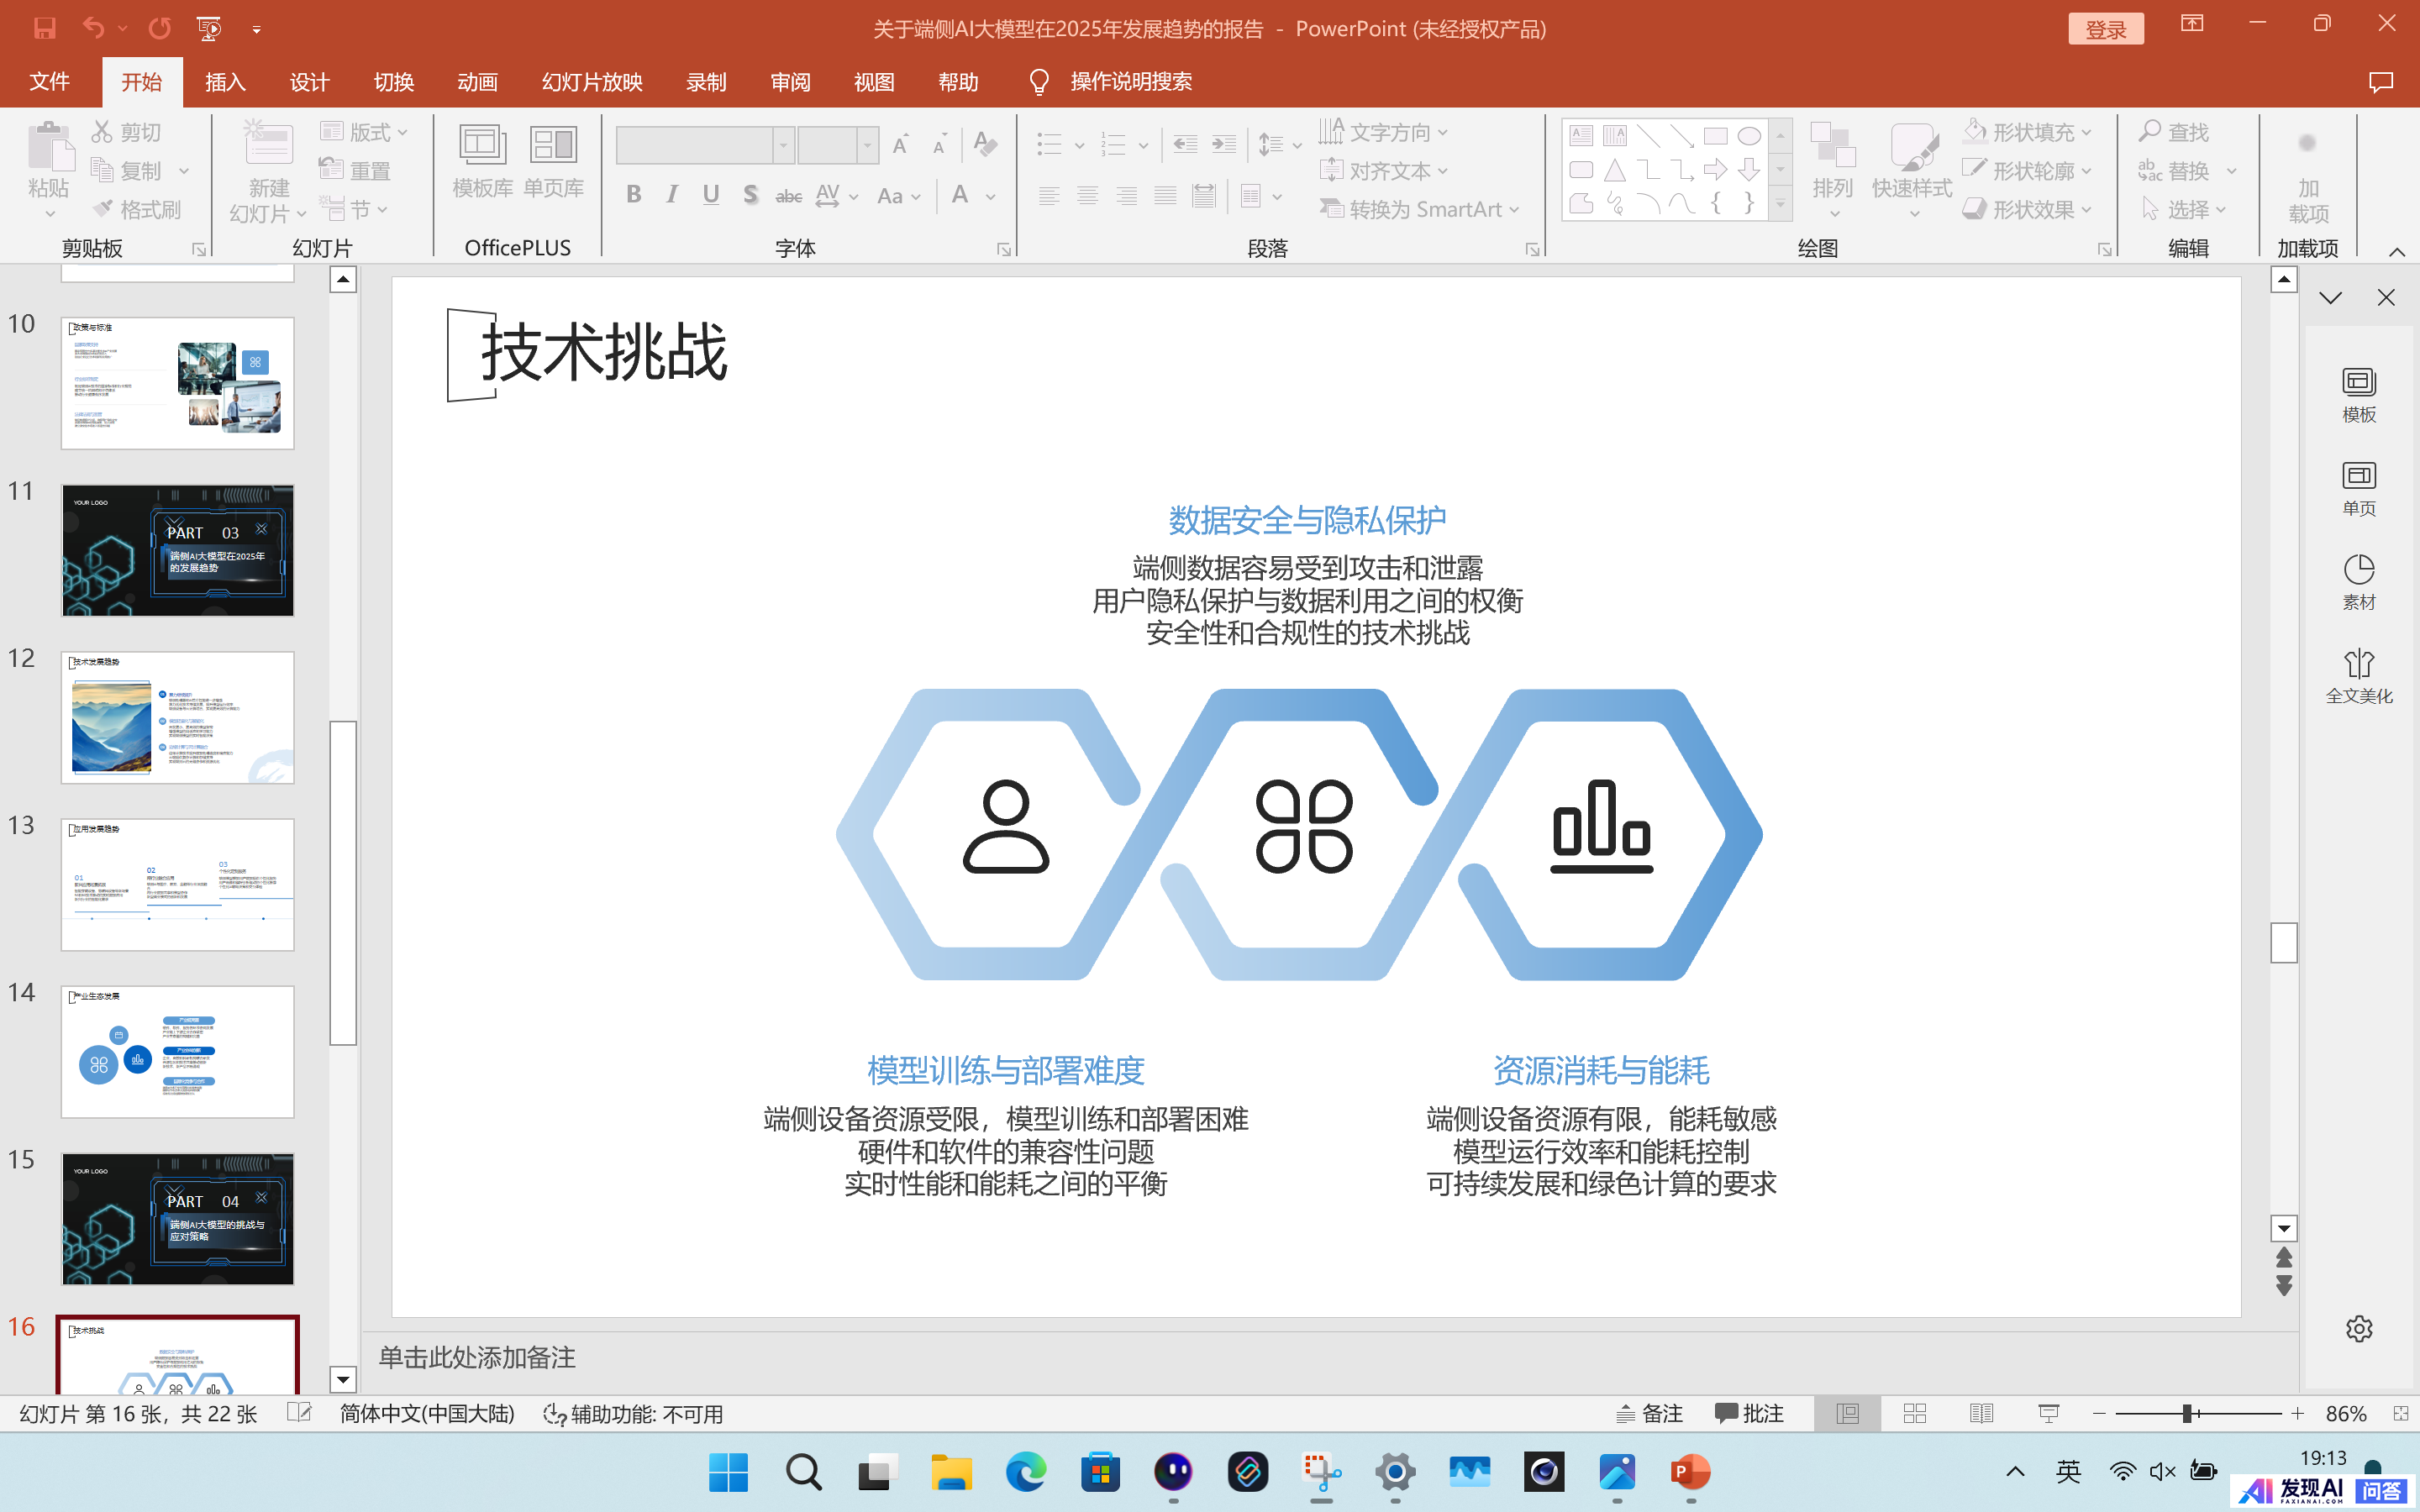The width and height of the screenshot is (2420, 1512).
Task: Start slideshow from beginning icon
Action: click(208, 28)
